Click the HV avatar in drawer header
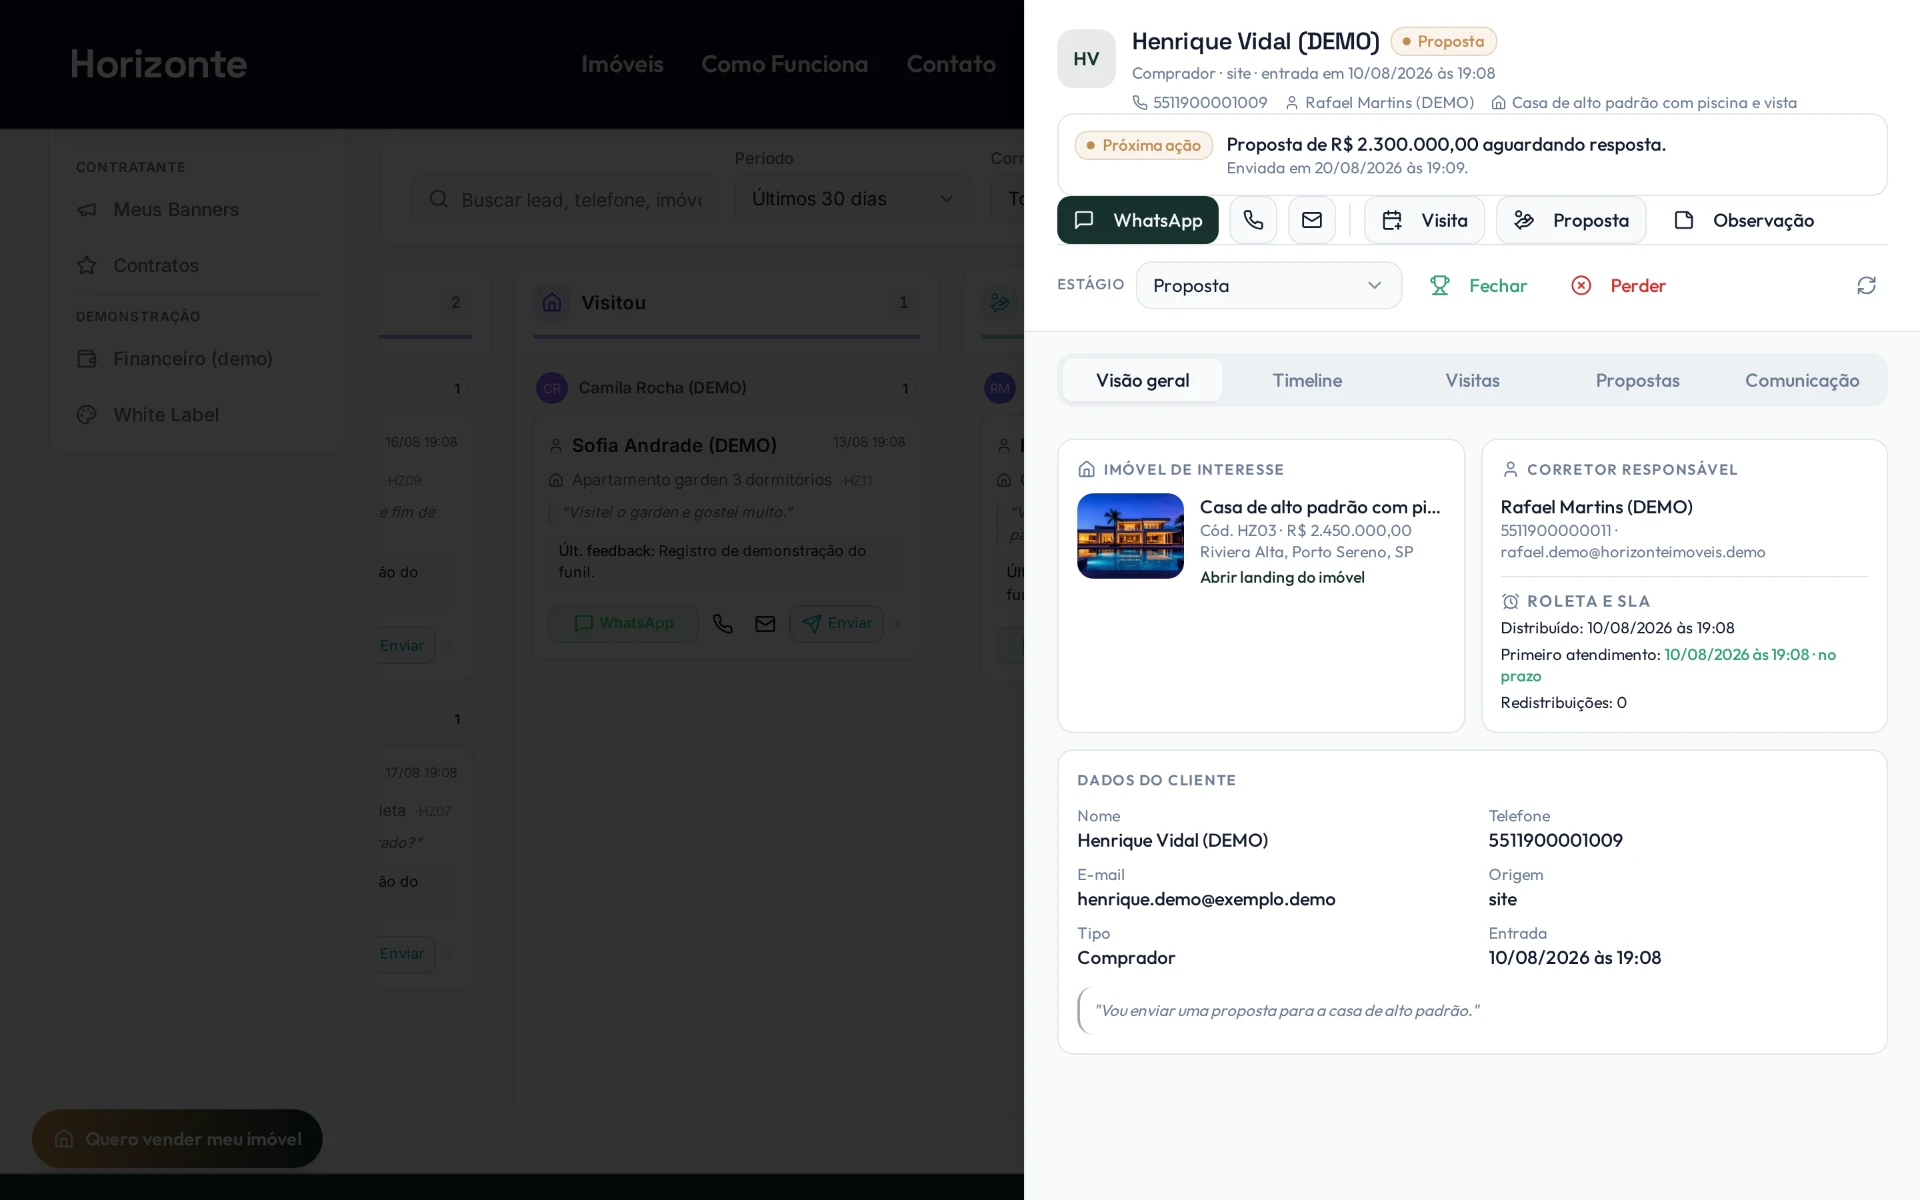The image size is (1920, 1200). pyautogui.click(x=1086, y=59)
